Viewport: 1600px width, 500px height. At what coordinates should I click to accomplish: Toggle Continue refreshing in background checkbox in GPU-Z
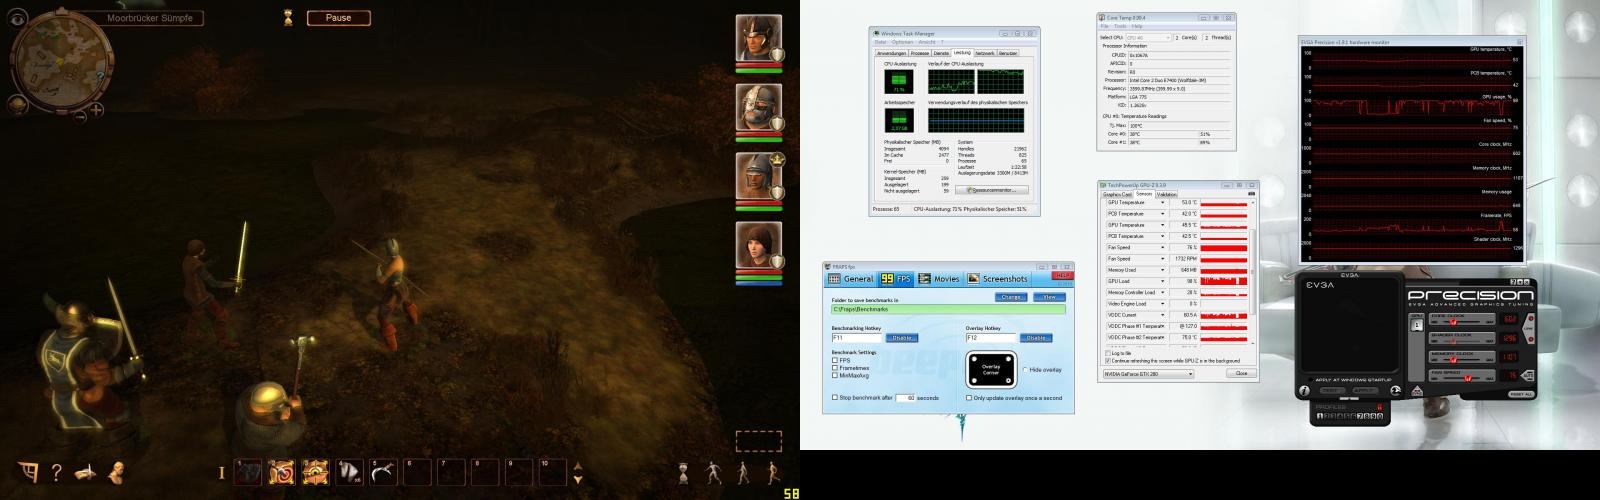click(1108, 360)
